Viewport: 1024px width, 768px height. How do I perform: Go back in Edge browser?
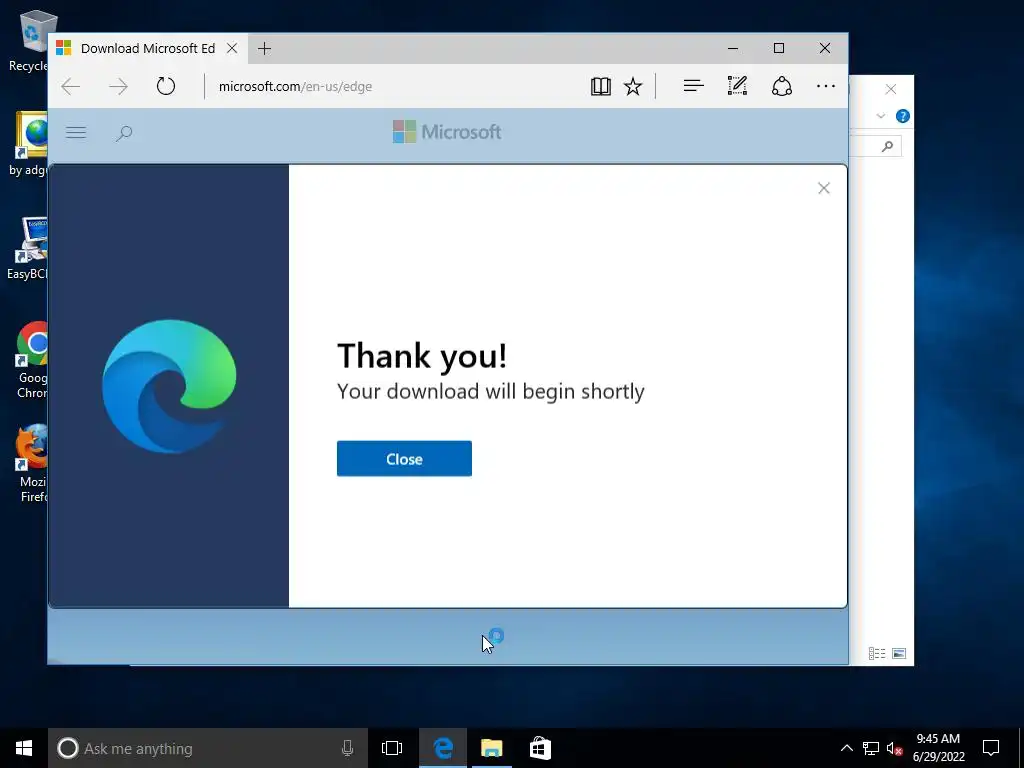coord(71,86)
